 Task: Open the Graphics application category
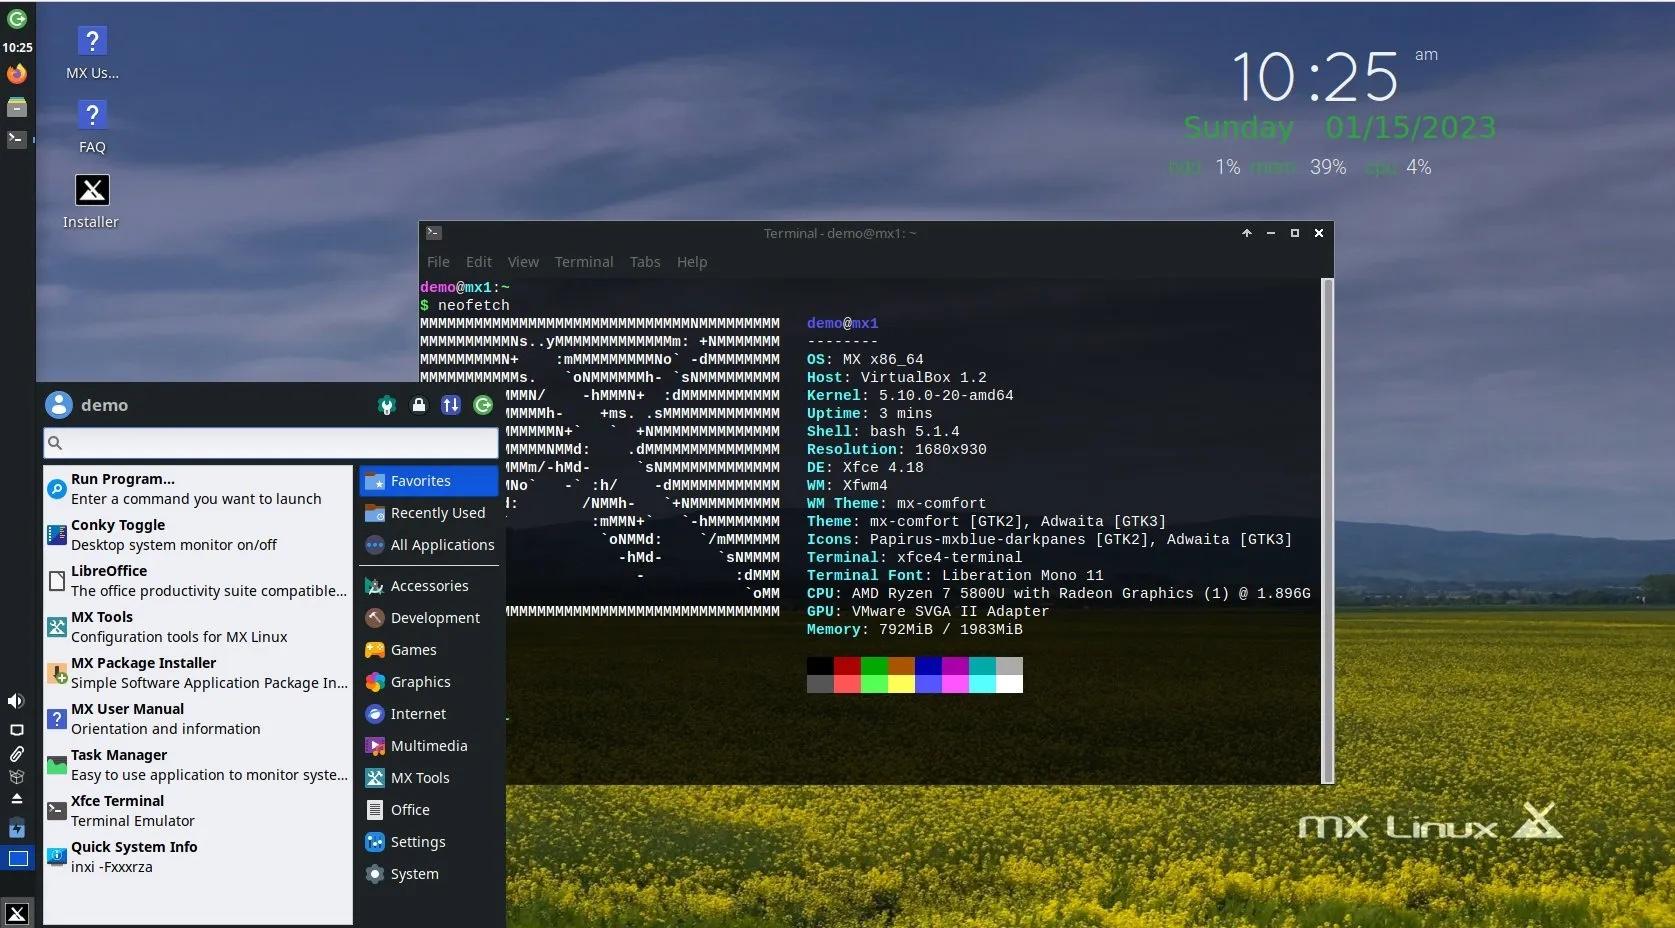[x=420, y=682]
